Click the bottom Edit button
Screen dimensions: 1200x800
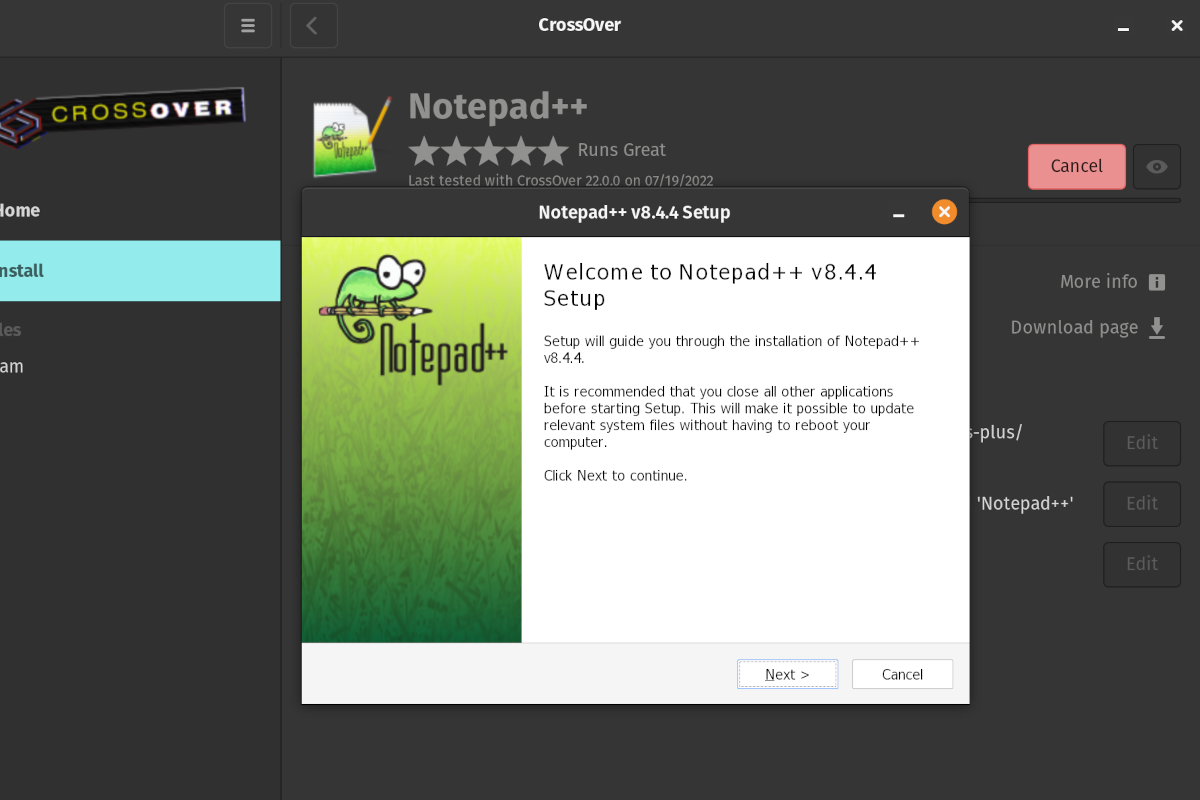[x=1142, y=564]
